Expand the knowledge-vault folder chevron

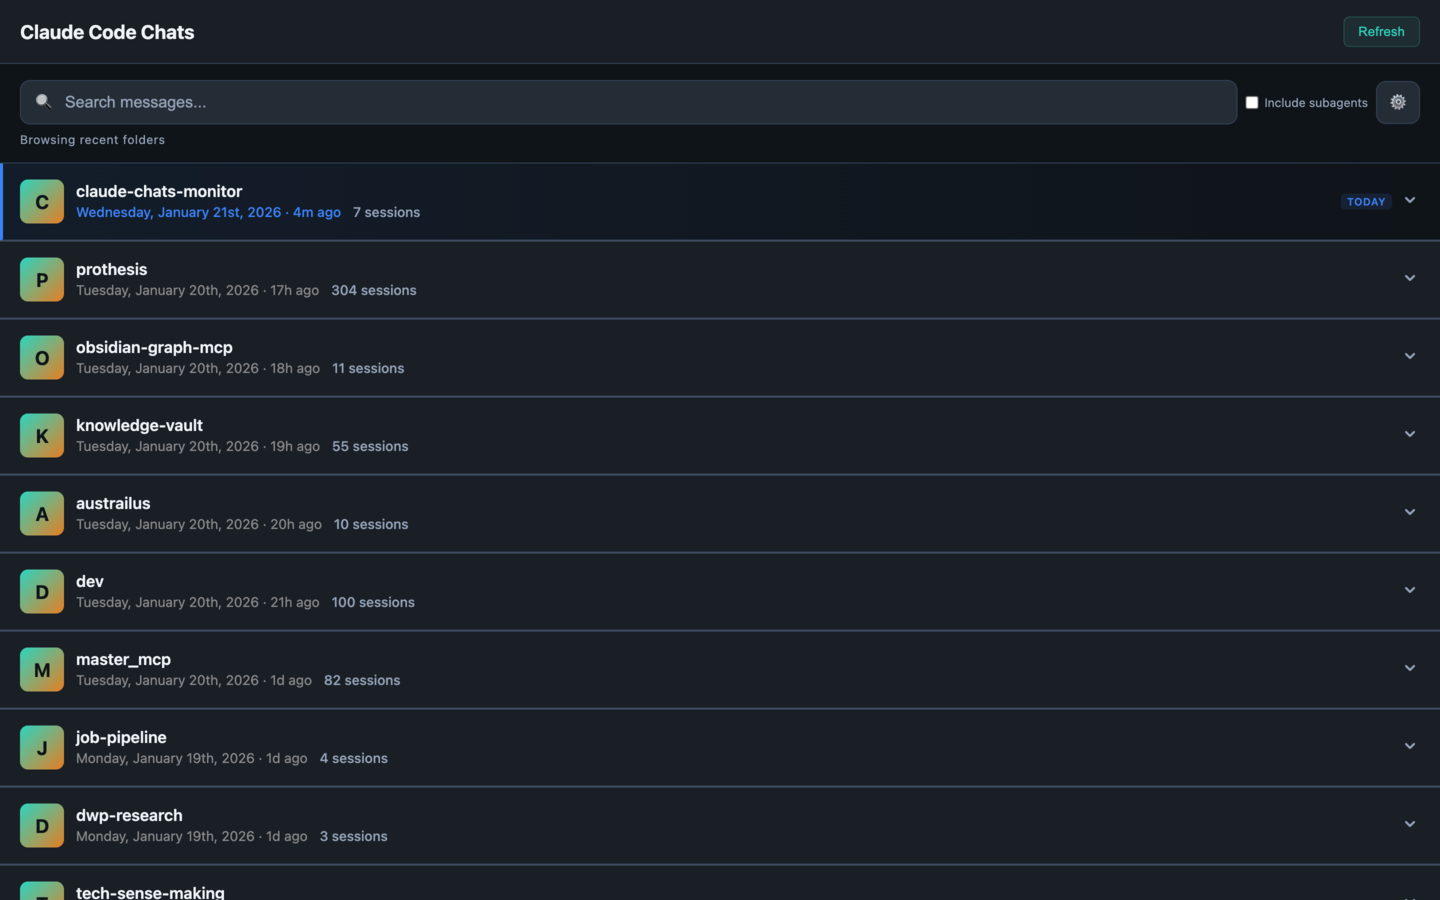pos(1410,434)
